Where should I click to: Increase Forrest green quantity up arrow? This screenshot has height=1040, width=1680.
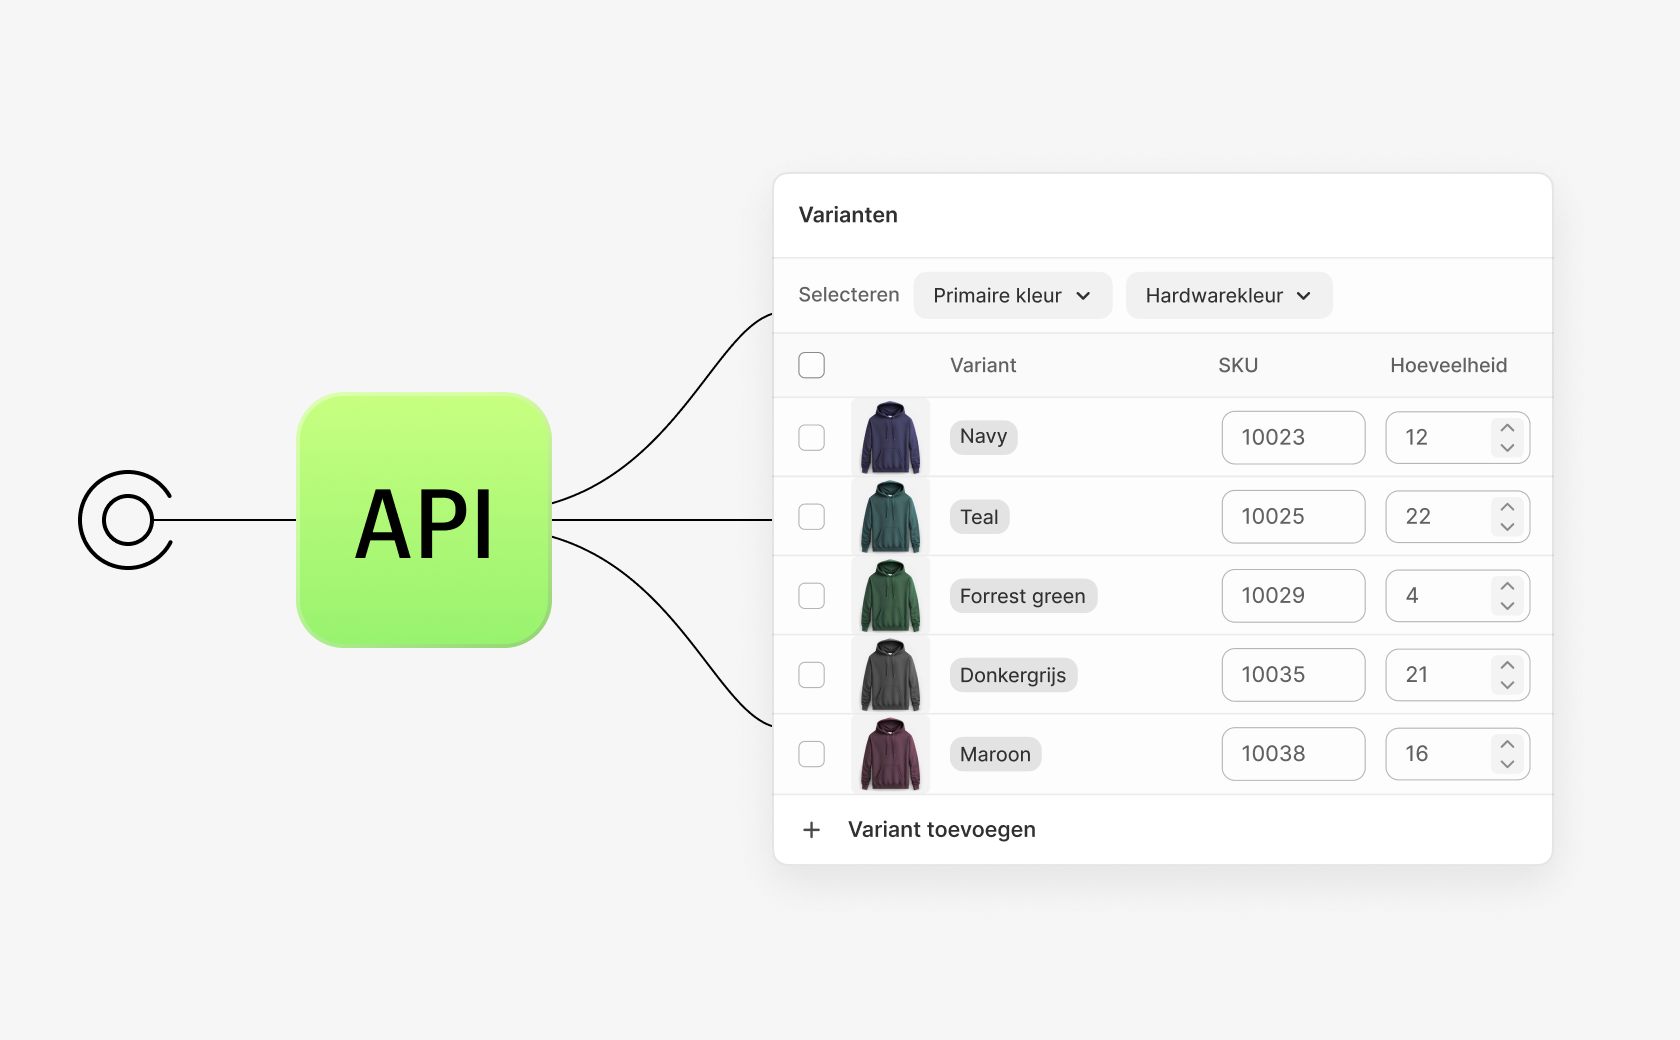(1507, 586)
